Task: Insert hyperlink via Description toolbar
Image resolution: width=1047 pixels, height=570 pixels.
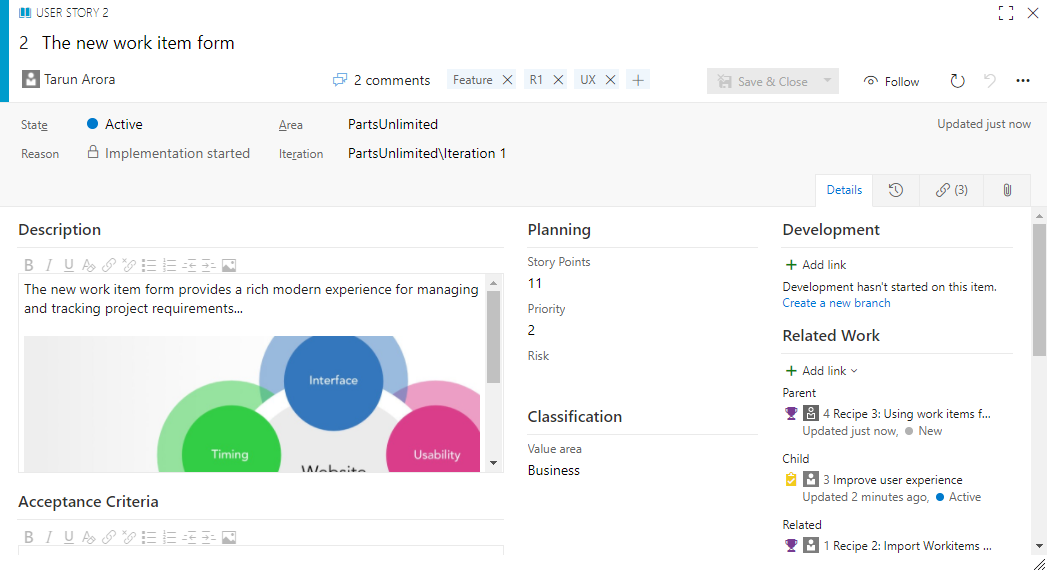Action: click(x=109, y=266)
